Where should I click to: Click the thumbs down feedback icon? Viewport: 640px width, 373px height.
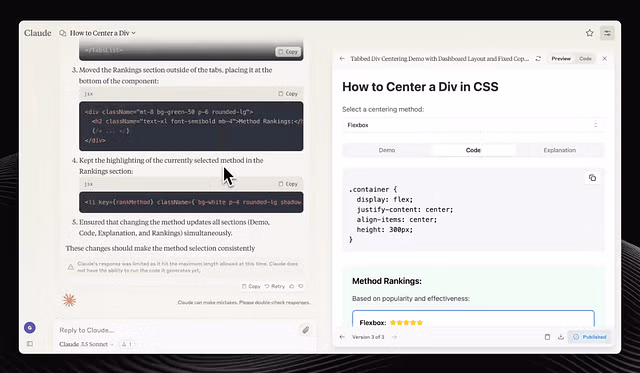point(301,286)
